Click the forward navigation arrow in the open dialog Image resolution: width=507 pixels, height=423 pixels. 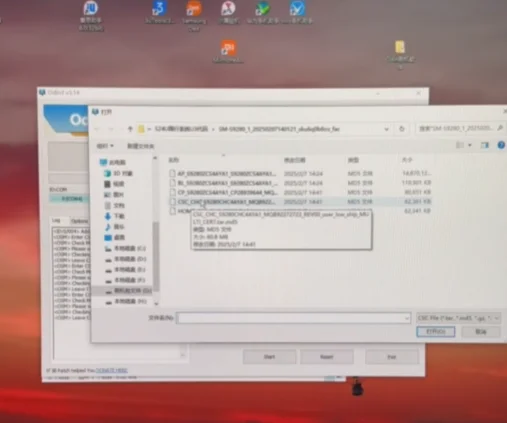tap(111, 129)
